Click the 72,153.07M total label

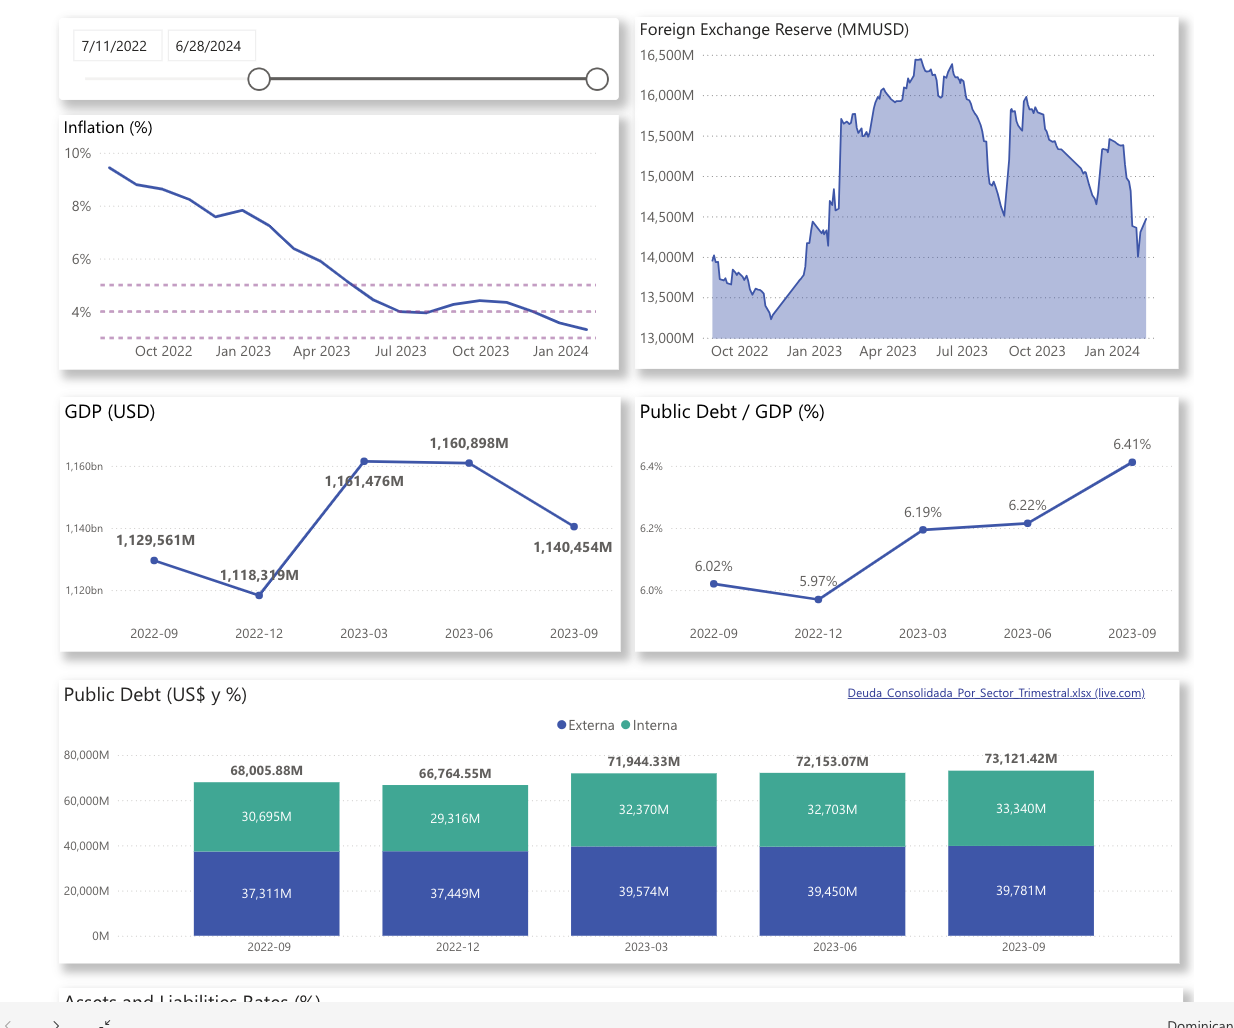pyautogui.click(x=832, y=762)
